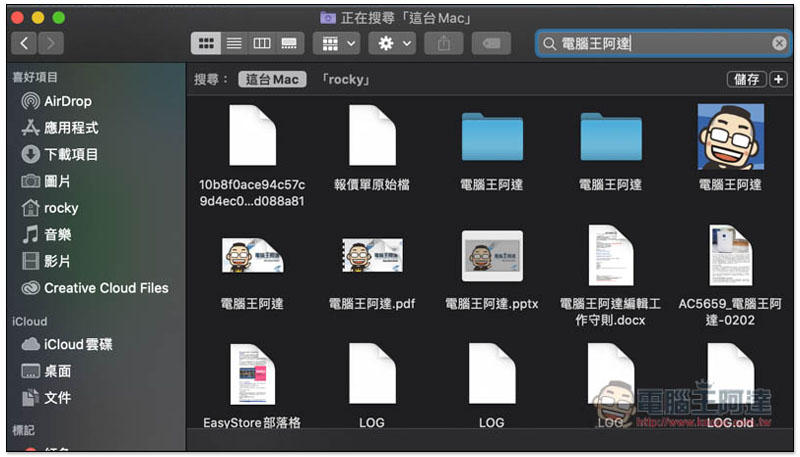The height and width of the screenshot is (457, 800).
Task: Close the Finder window with red button
Action: 17,18
